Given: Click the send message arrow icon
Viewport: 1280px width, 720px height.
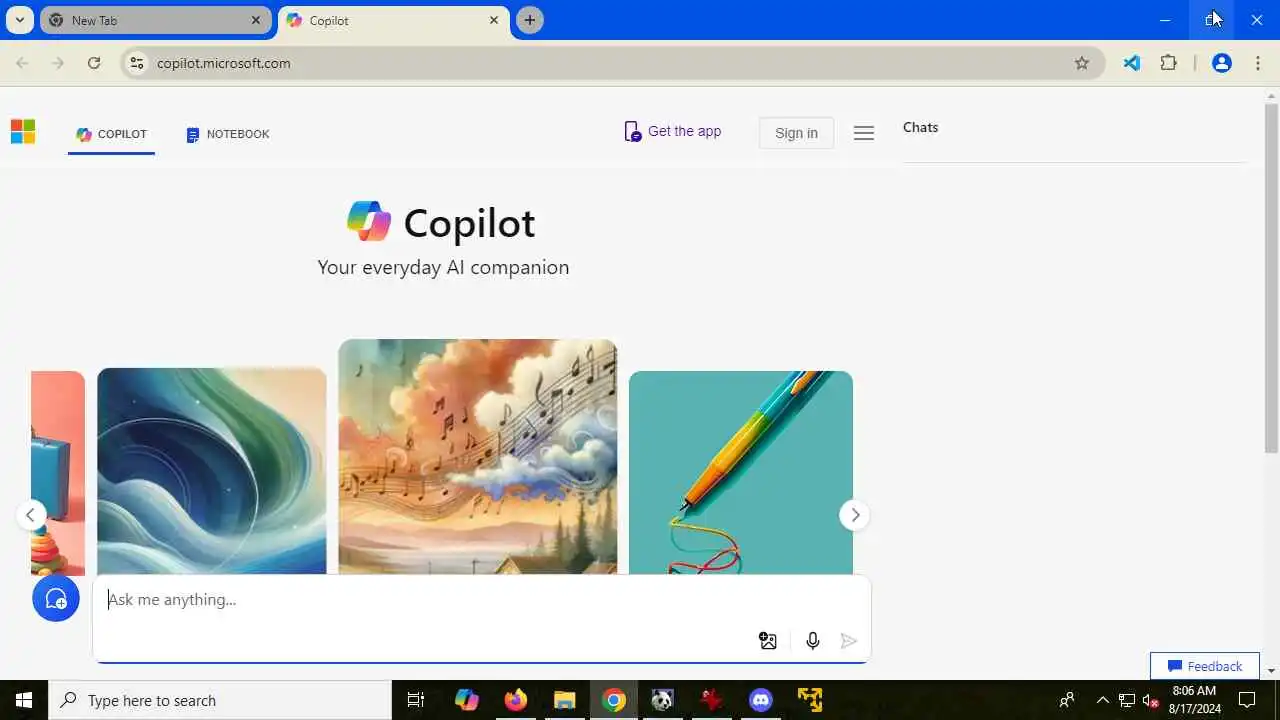Looking at the screenshot, I should (x=849, y=641).
